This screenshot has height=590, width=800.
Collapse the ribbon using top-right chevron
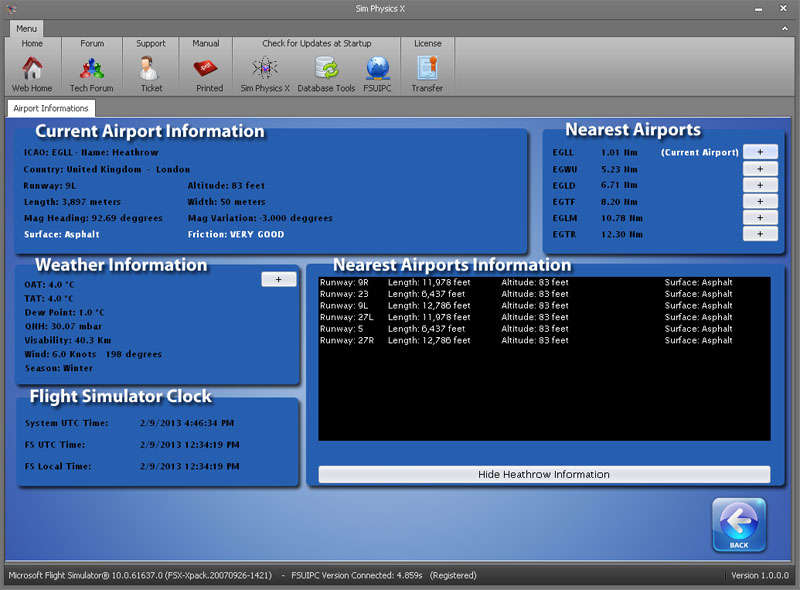(x=787, y=28)
